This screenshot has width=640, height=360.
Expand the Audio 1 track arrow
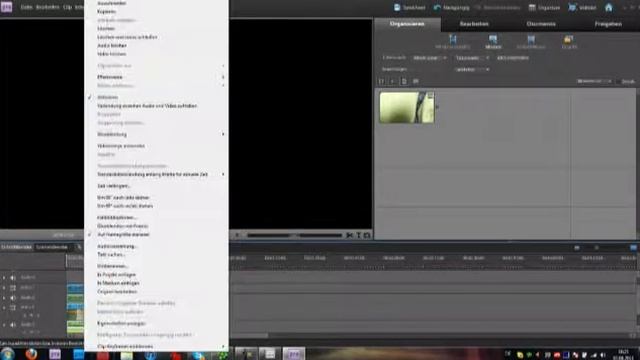click(4, 325)
